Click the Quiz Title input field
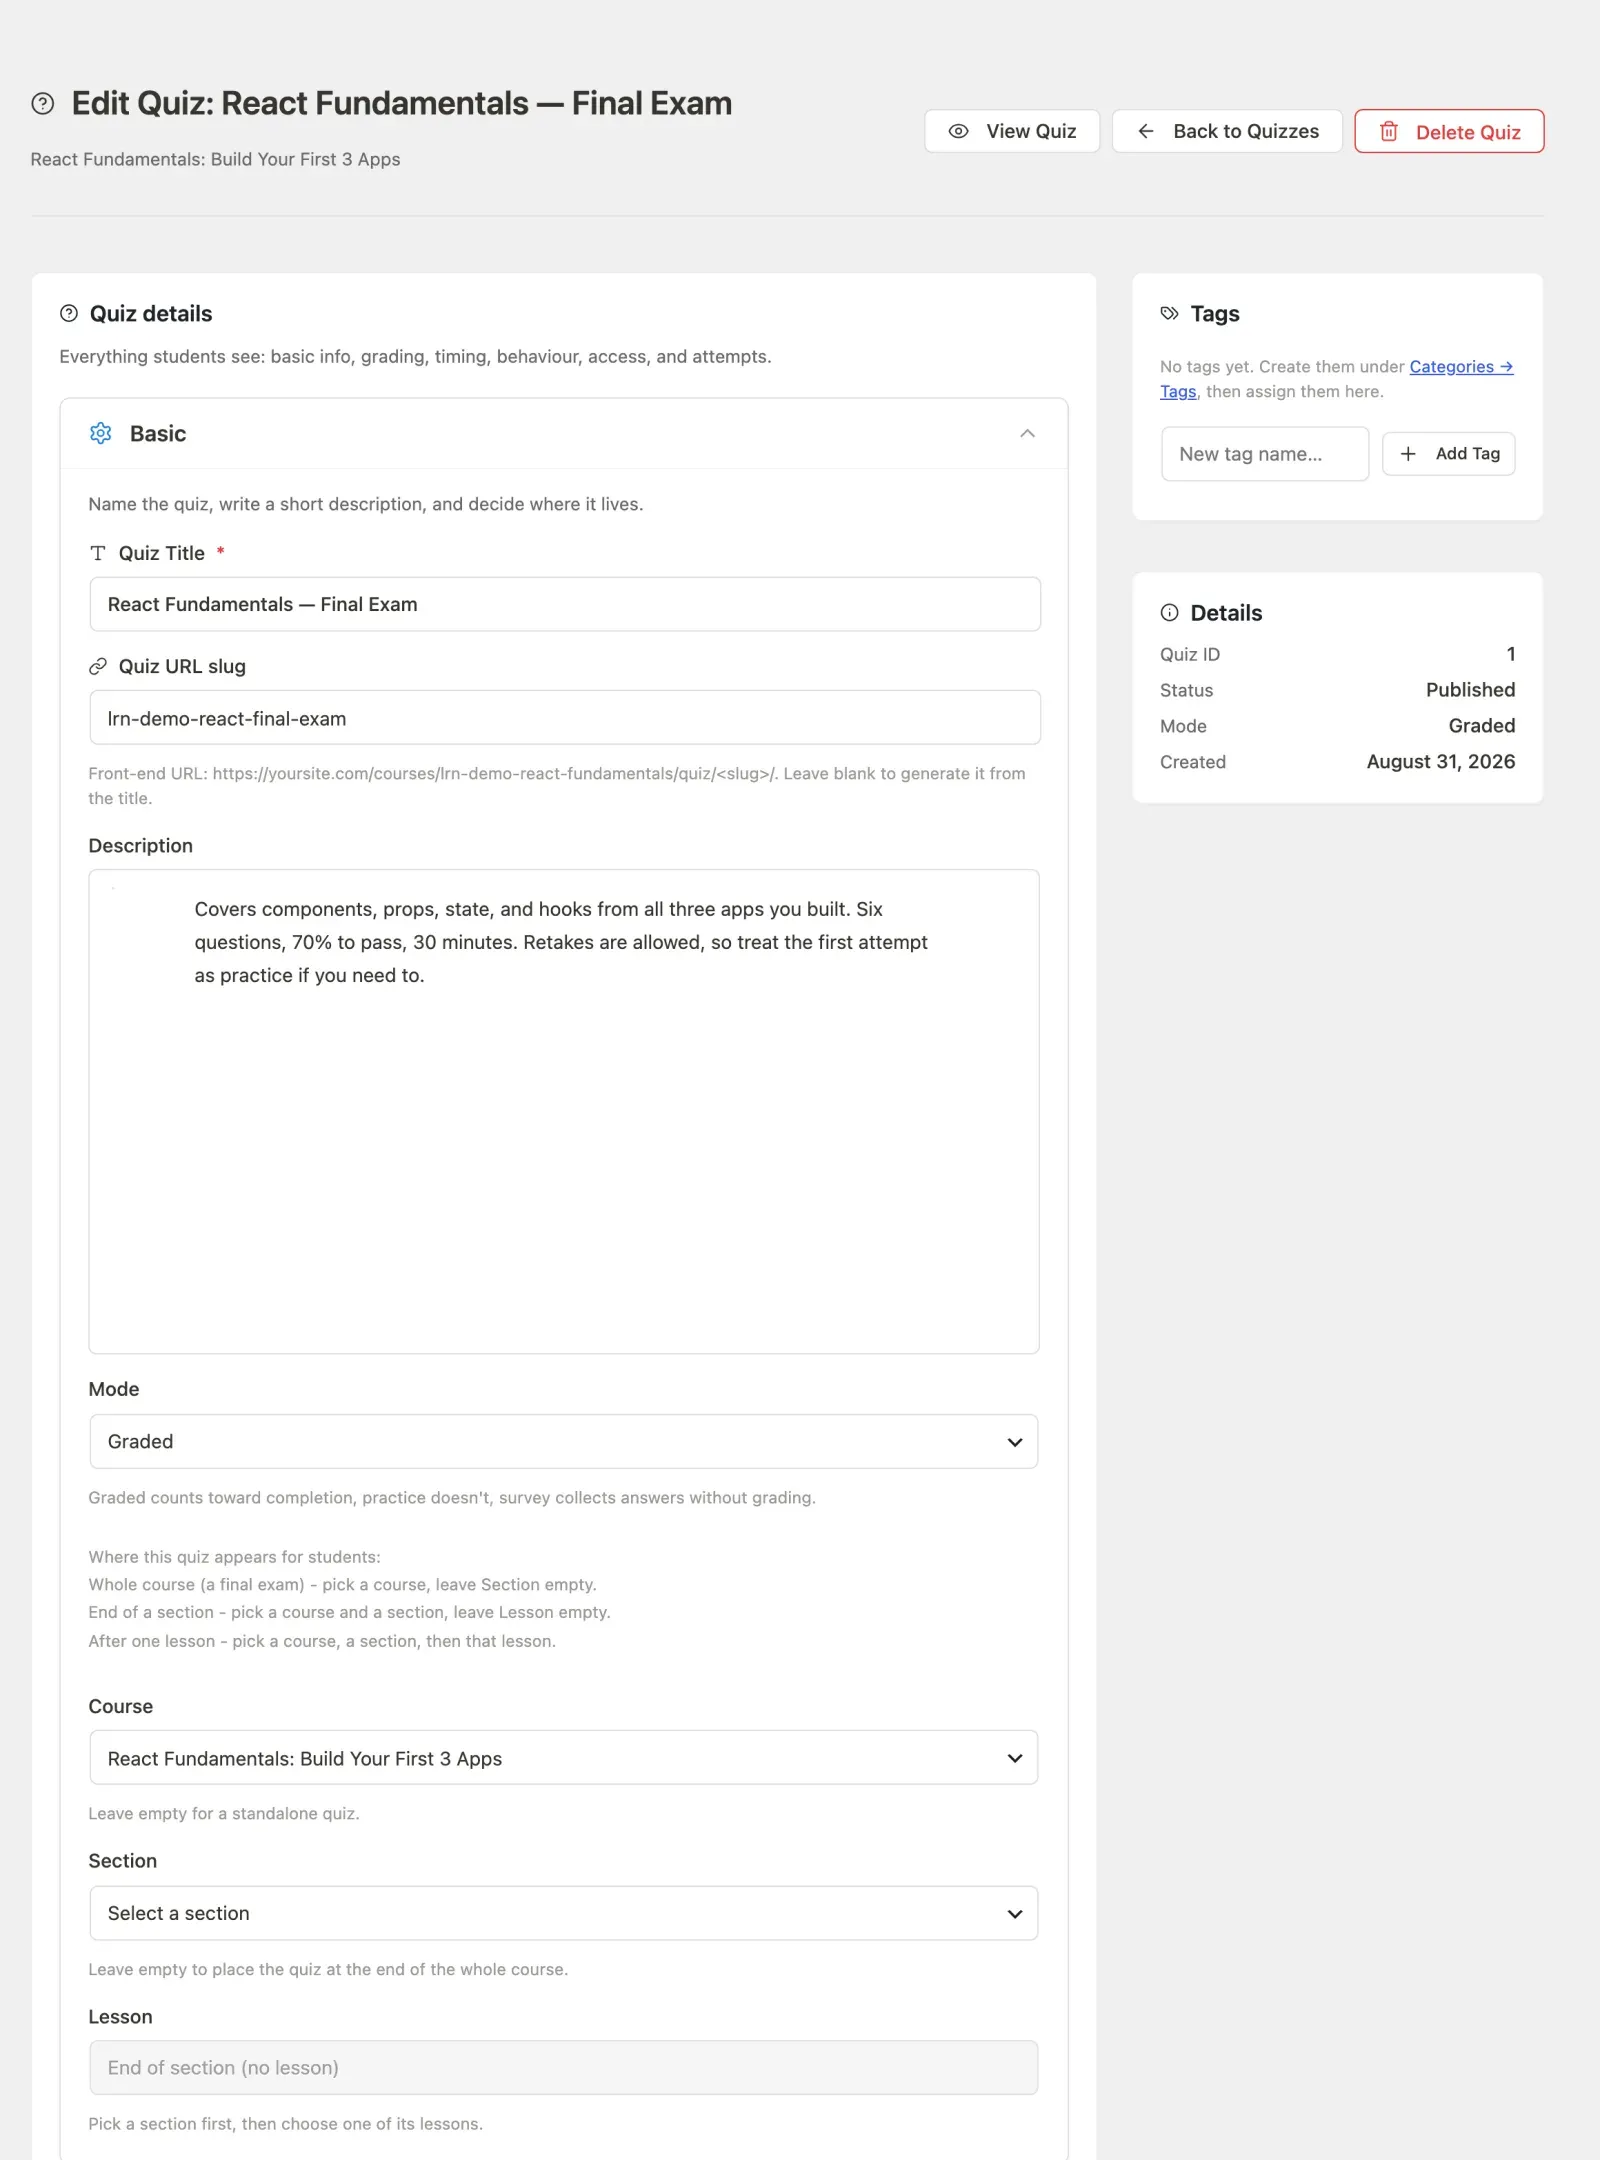The width and height of the screenshot is (1600, 2160). (x=565, y=604)
